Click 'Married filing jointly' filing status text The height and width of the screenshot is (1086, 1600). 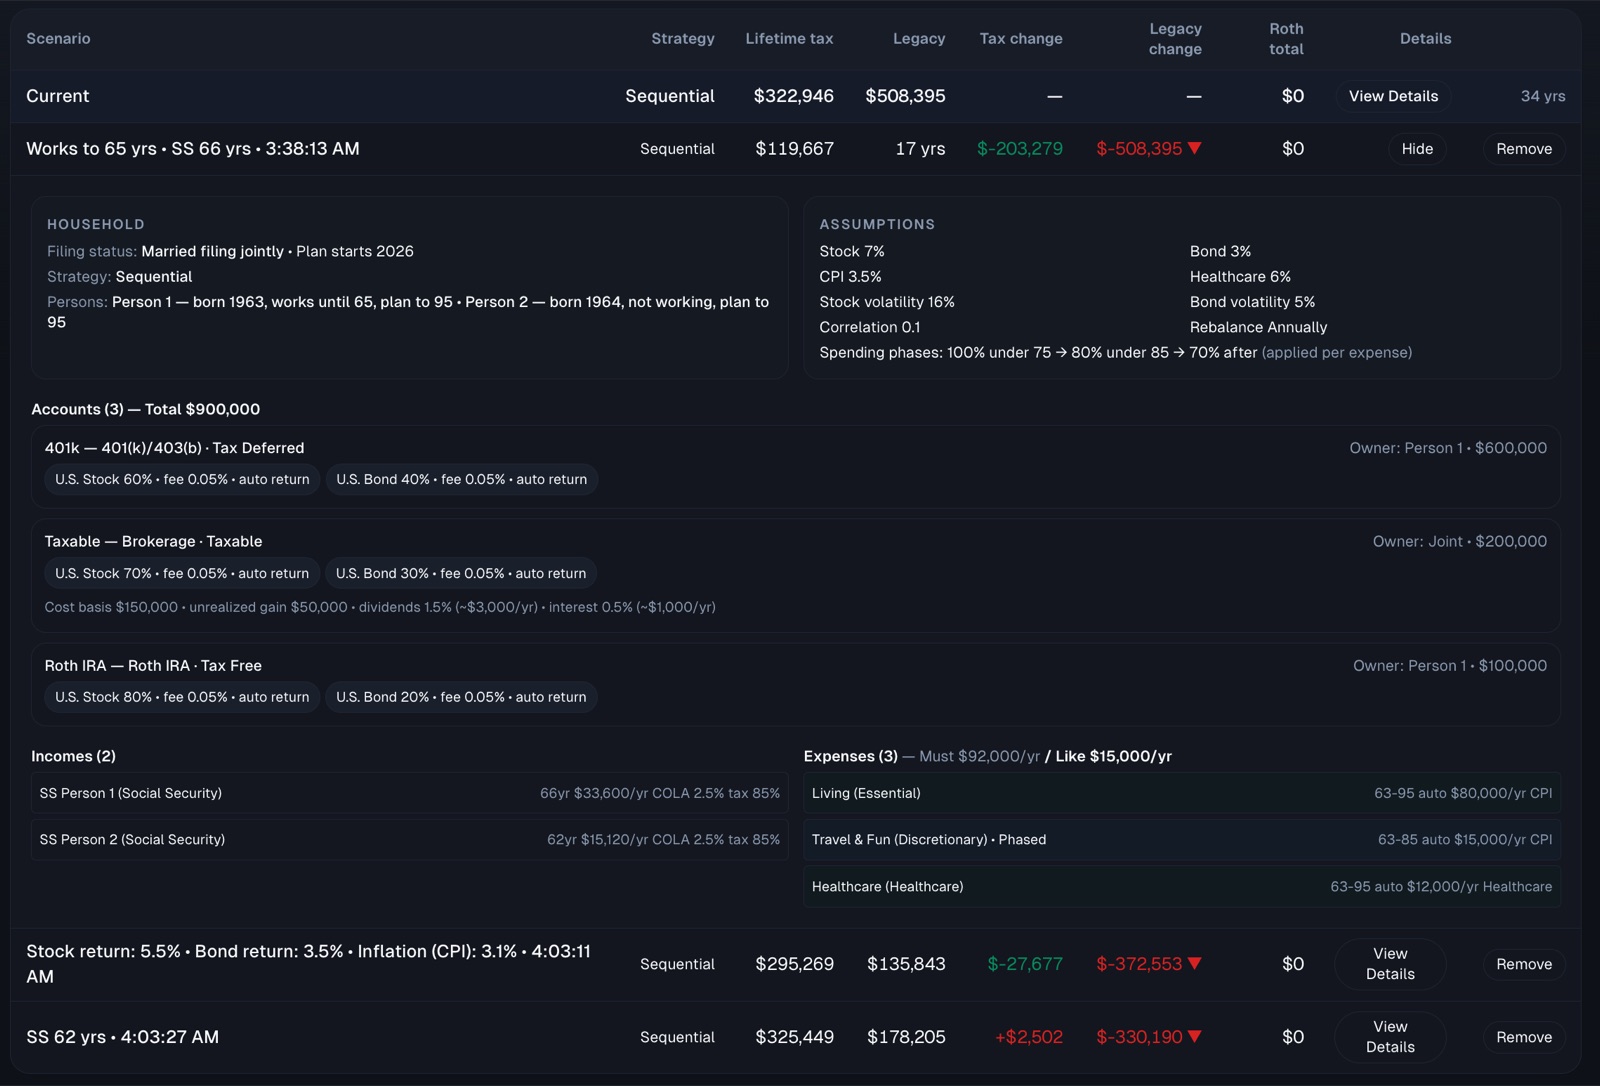212,251
